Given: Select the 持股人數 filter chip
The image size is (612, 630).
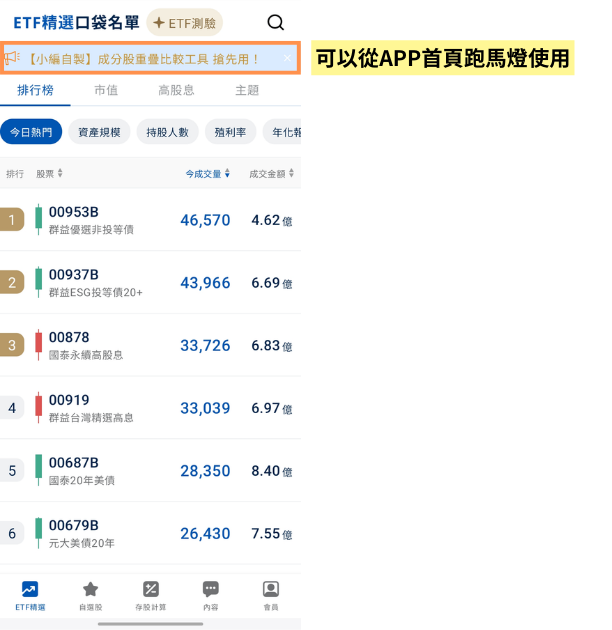Looking at the screenshot, I should pyautogui.click(x=168, y=132).
